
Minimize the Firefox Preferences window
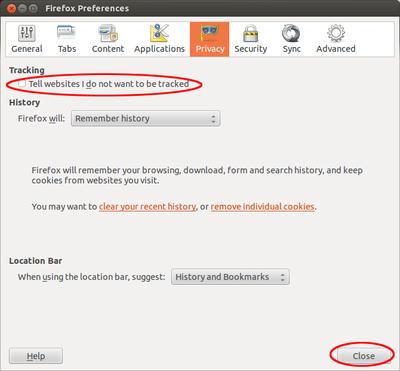pos(23,8)
